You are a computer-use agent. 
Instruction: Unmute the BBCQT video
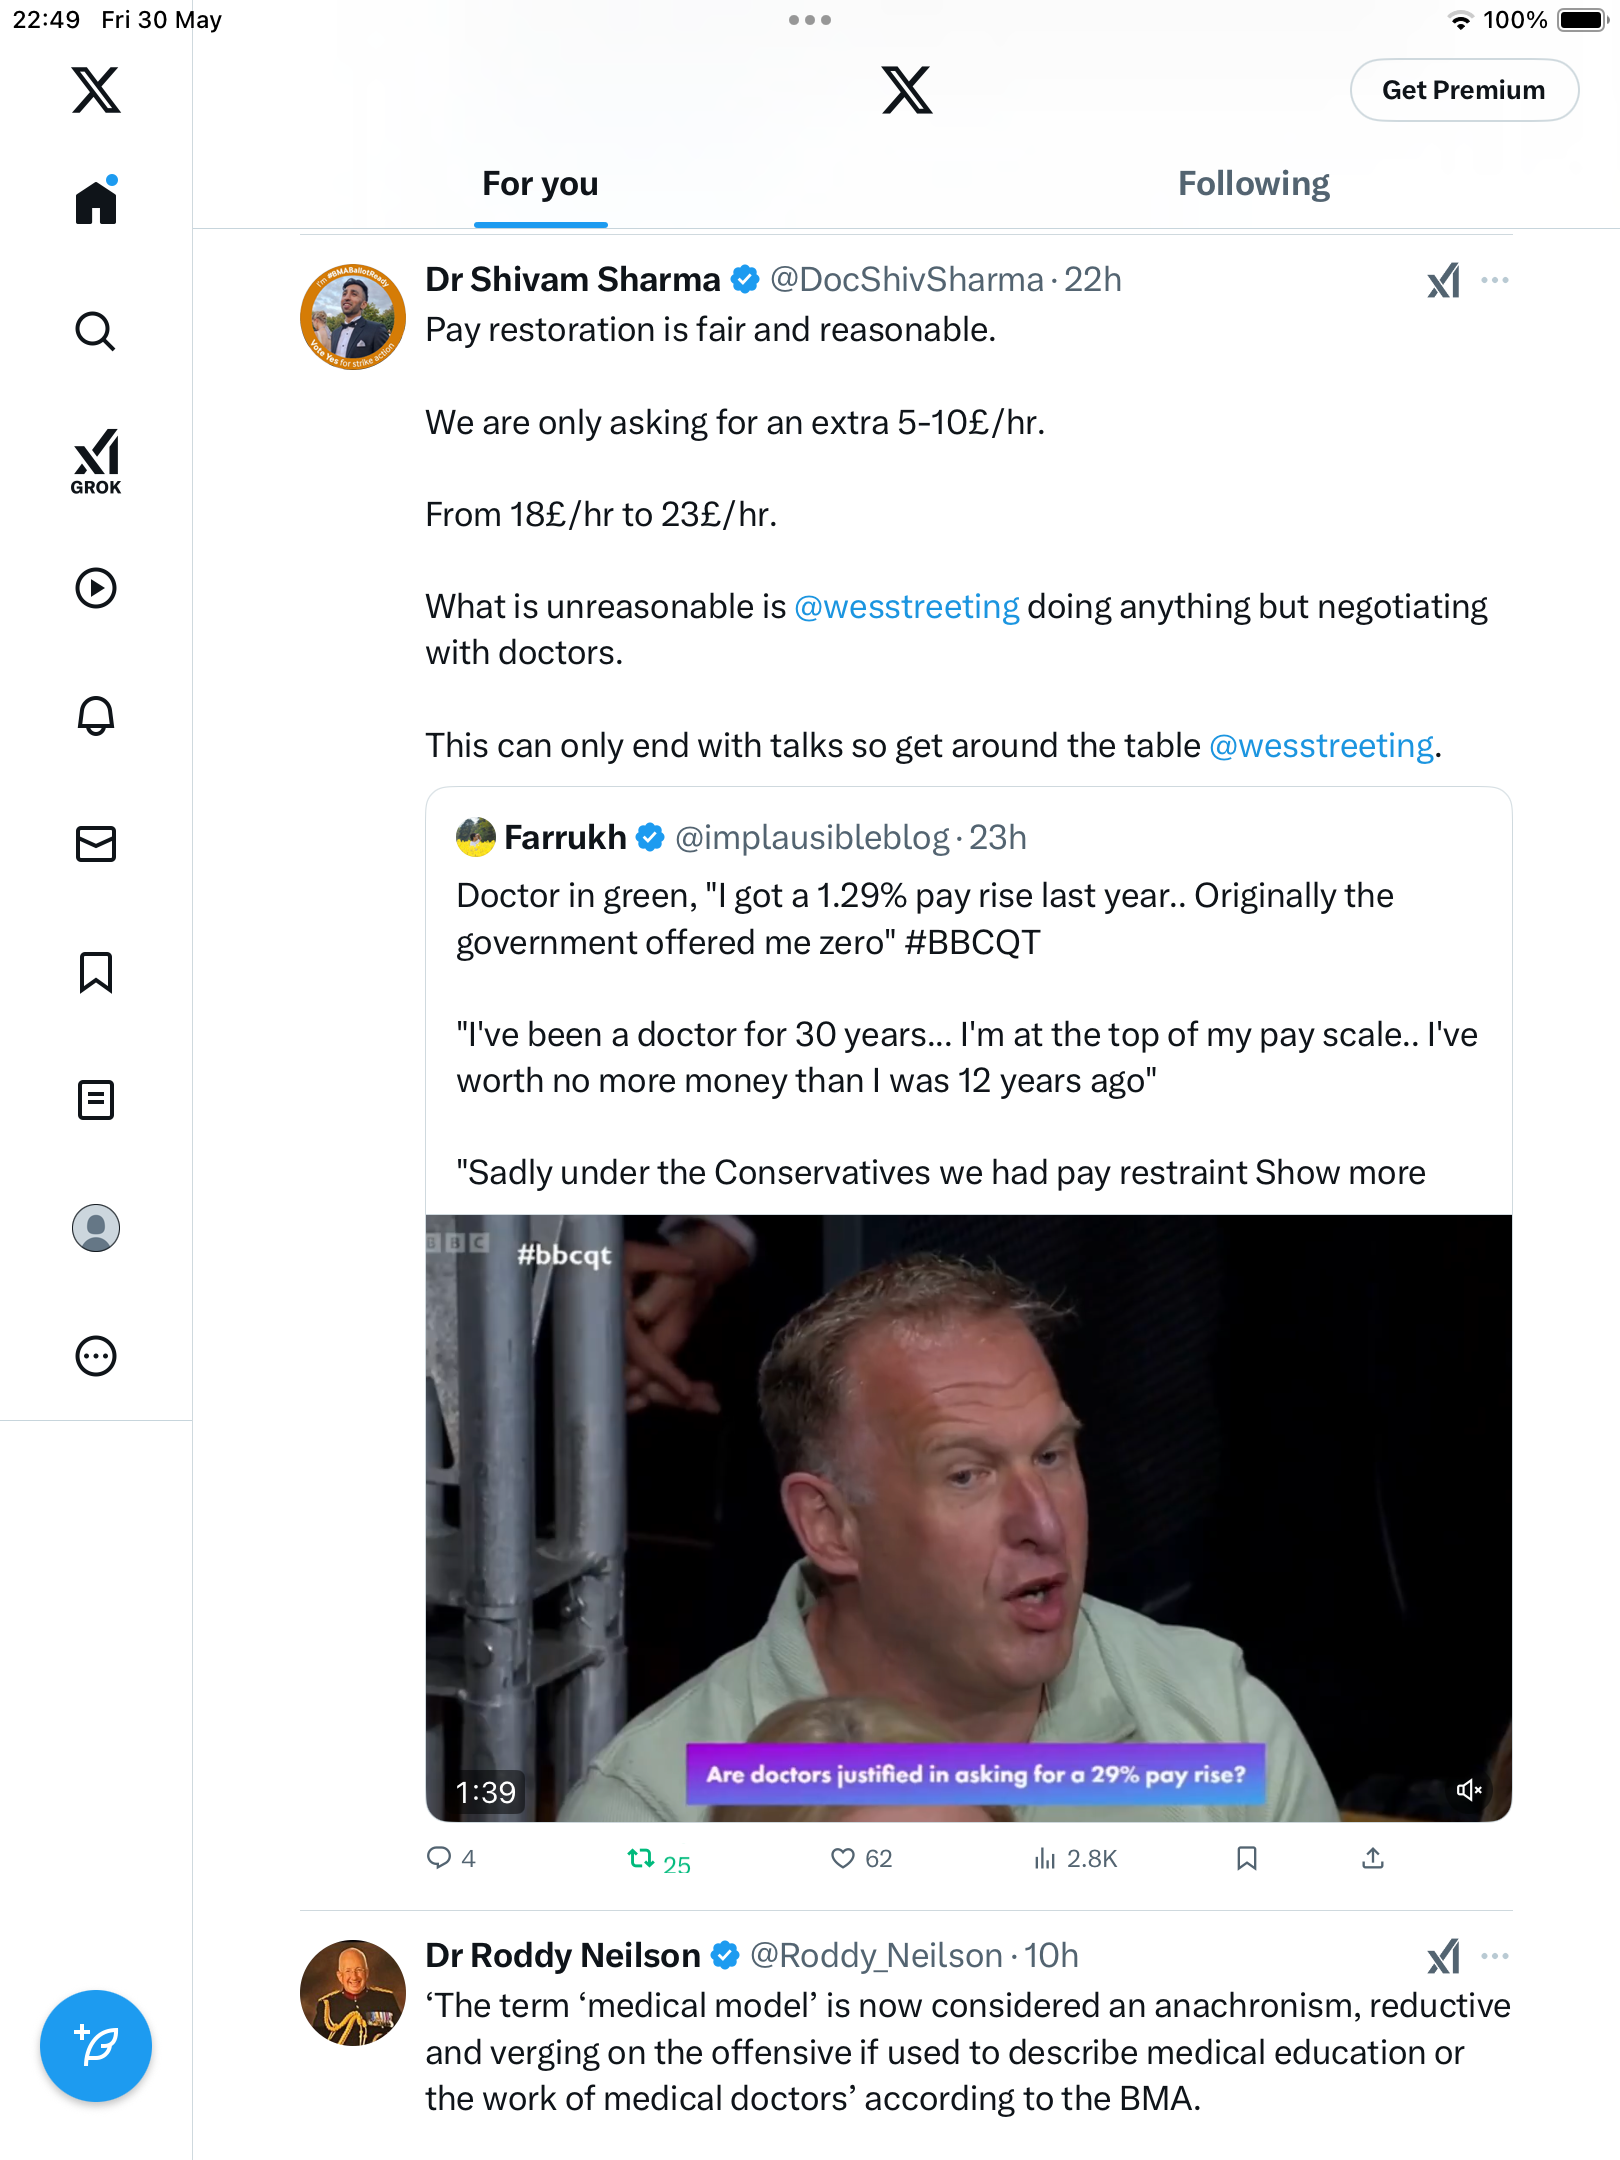(x=1469, y=1790)
